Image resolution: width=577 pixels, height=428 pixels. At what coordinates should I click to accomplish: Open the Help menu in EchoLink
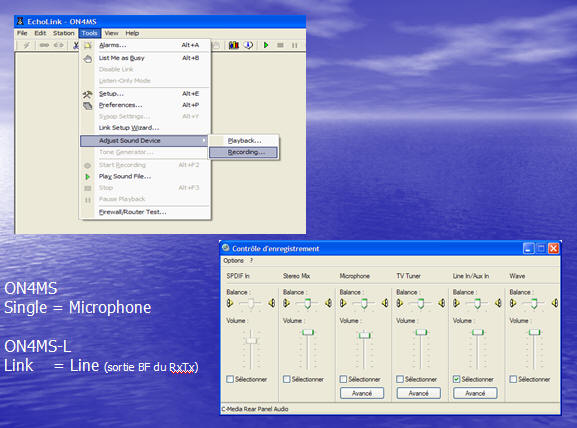pyautogui.click(x=132, y=33)
